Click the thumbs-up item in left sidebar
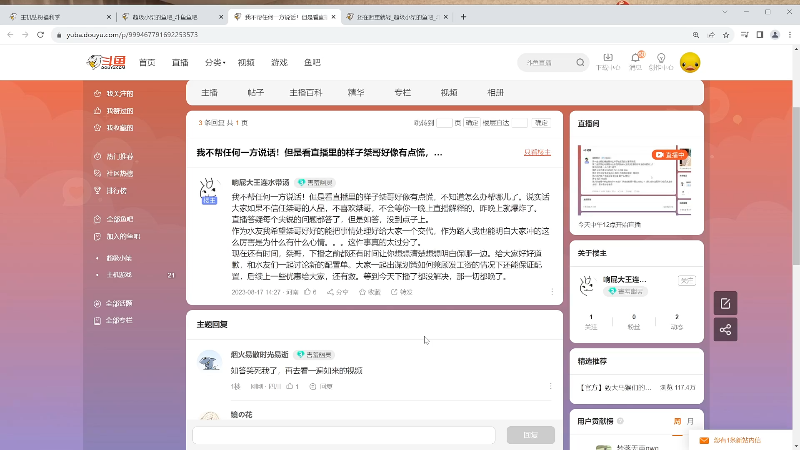 pos(113,111)
